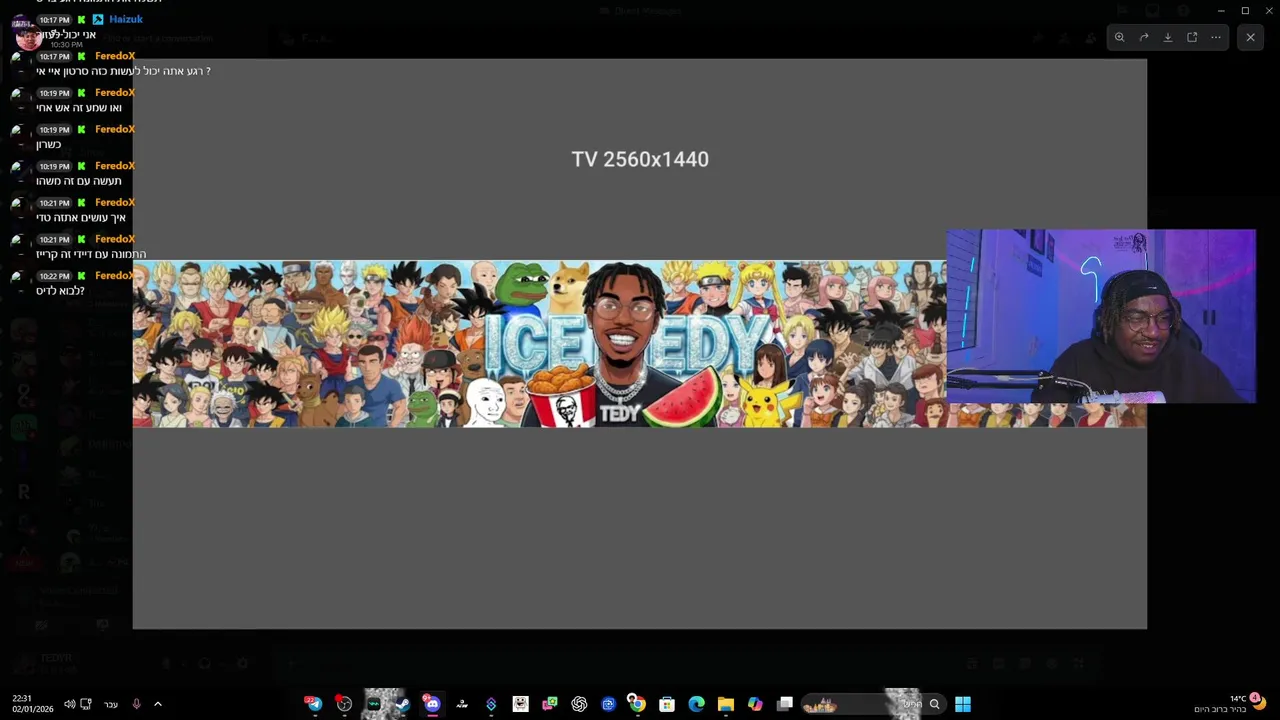Click the Haizuk username in chat

click(x=126, y=19)
